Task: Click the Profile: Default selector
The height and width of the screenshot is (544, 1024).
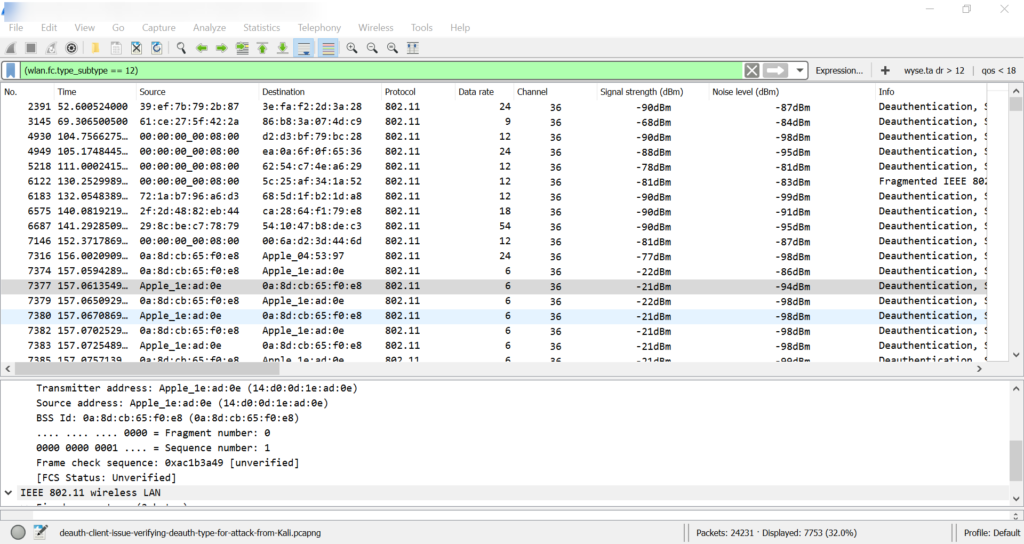Action: coord(990,533)
